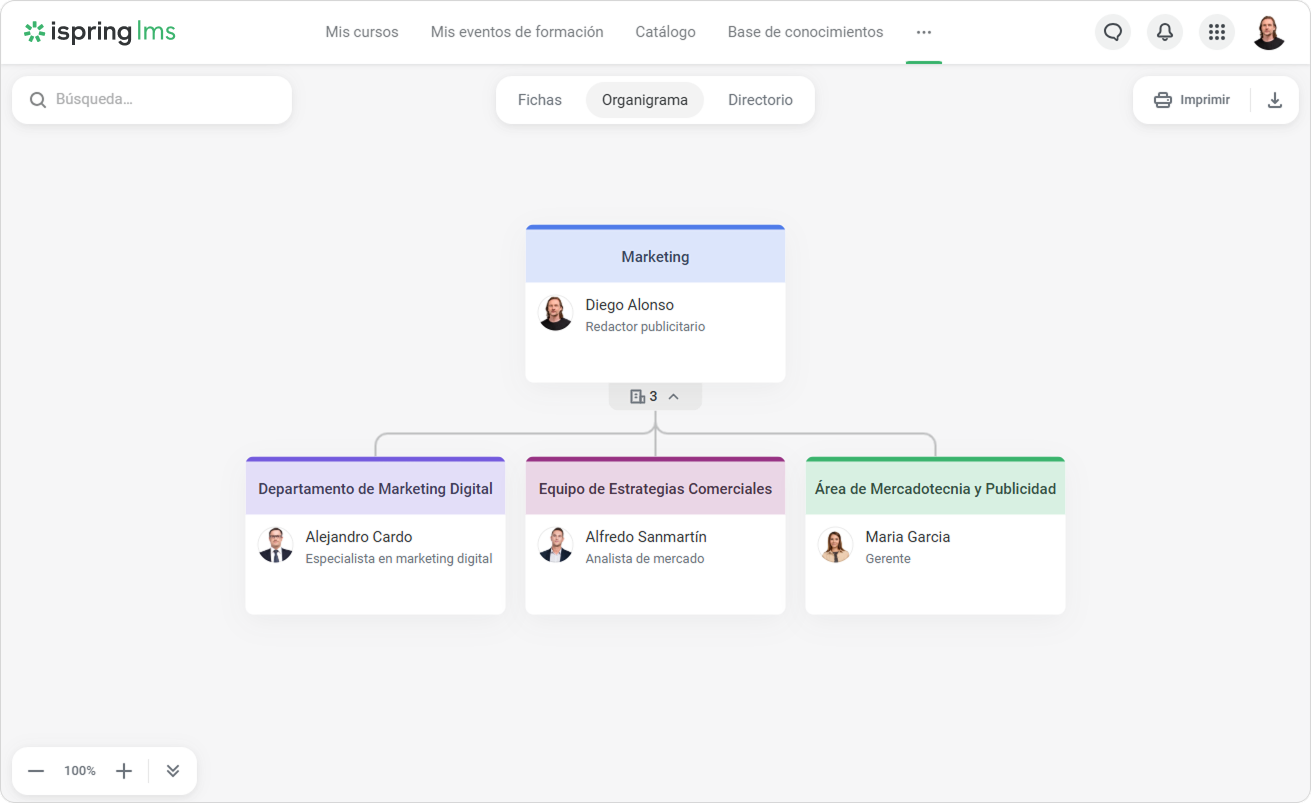
Task: Zoom out with the minus icon
Action: 36,771
